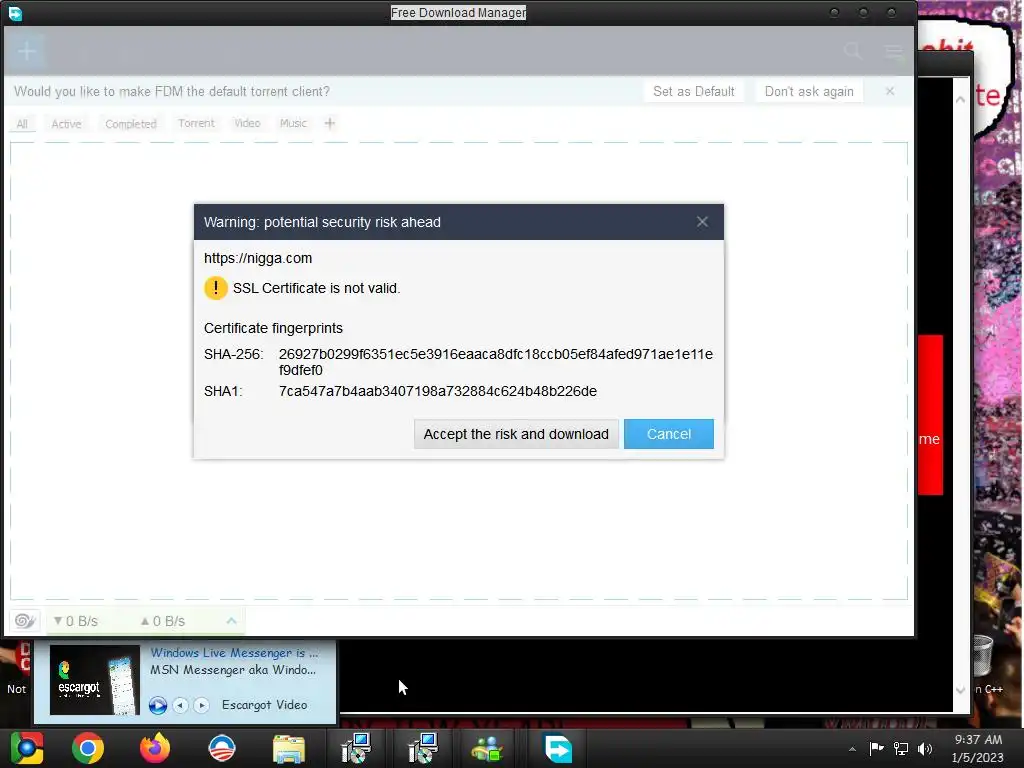The image size is (1024, 768).
Task: Switch to the Active tab
Action: [x=67, y=124]
